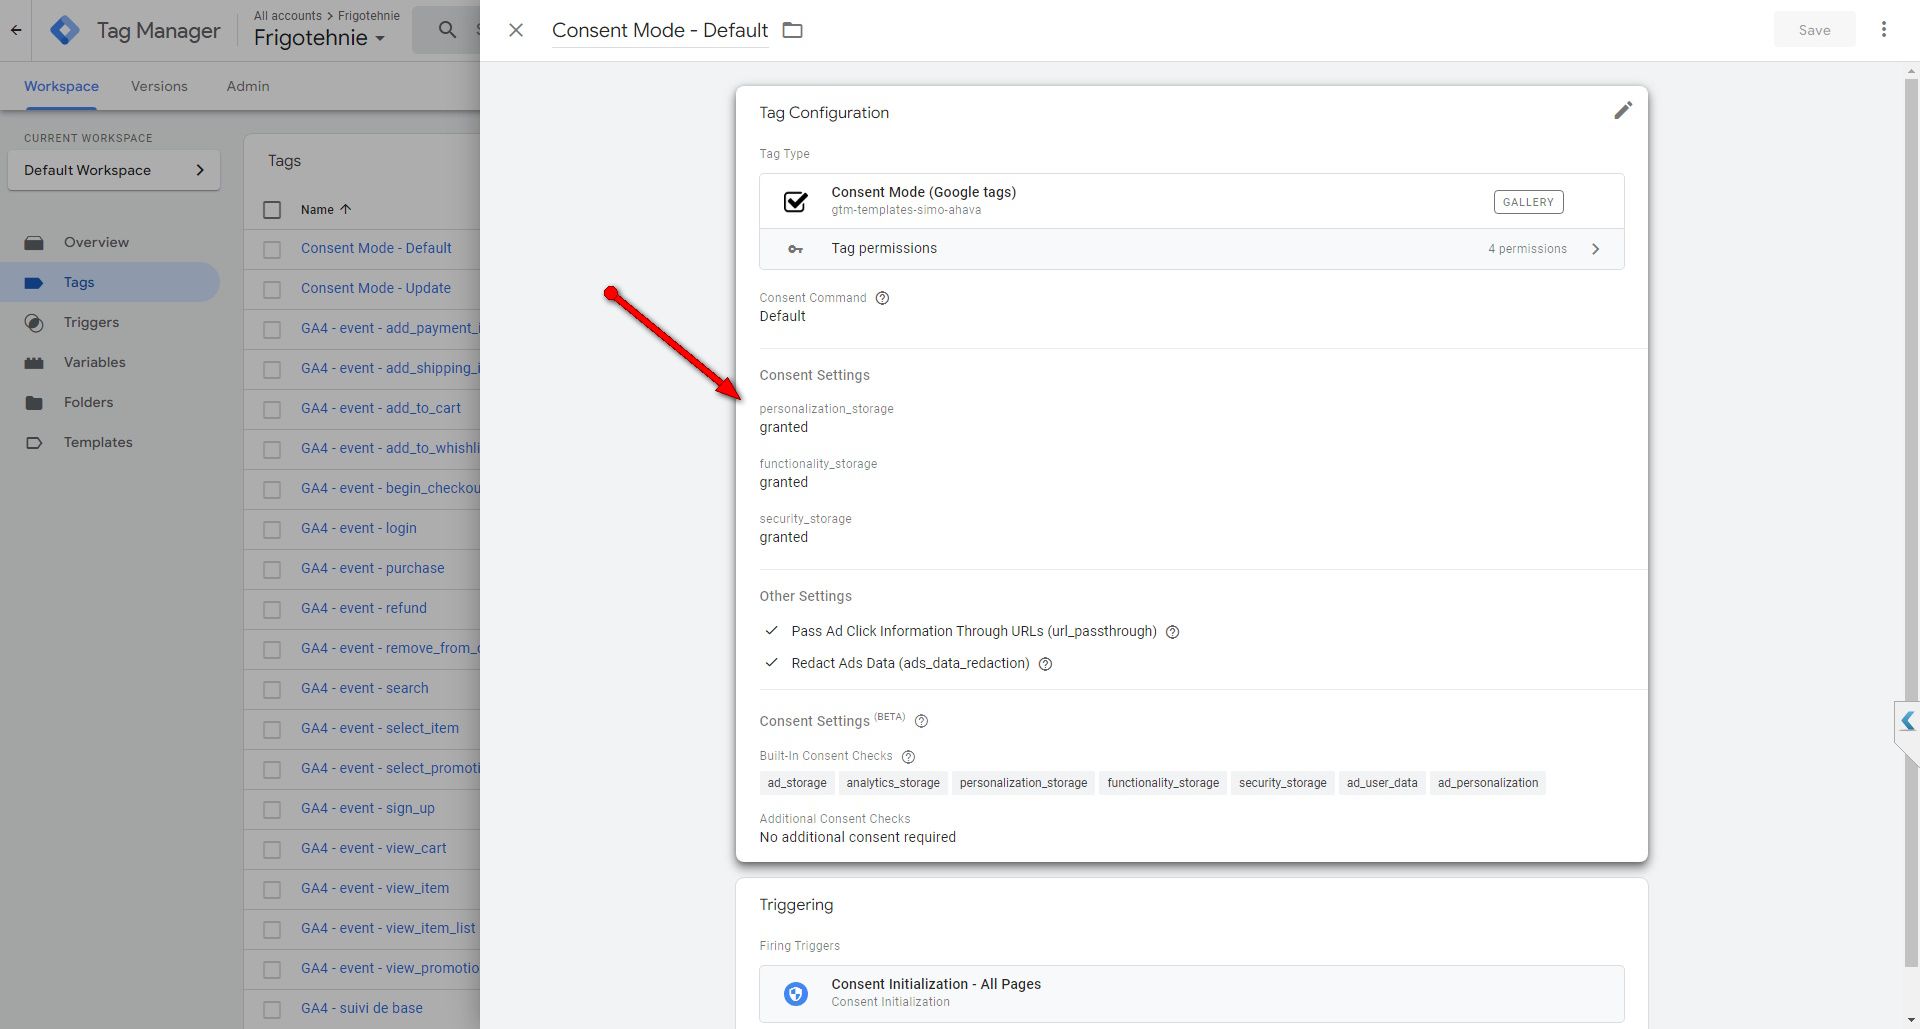Open the GA4 - event - view_item_list tag
Viewport: 1920px width, 1029px height.
(x=388, y=928)
